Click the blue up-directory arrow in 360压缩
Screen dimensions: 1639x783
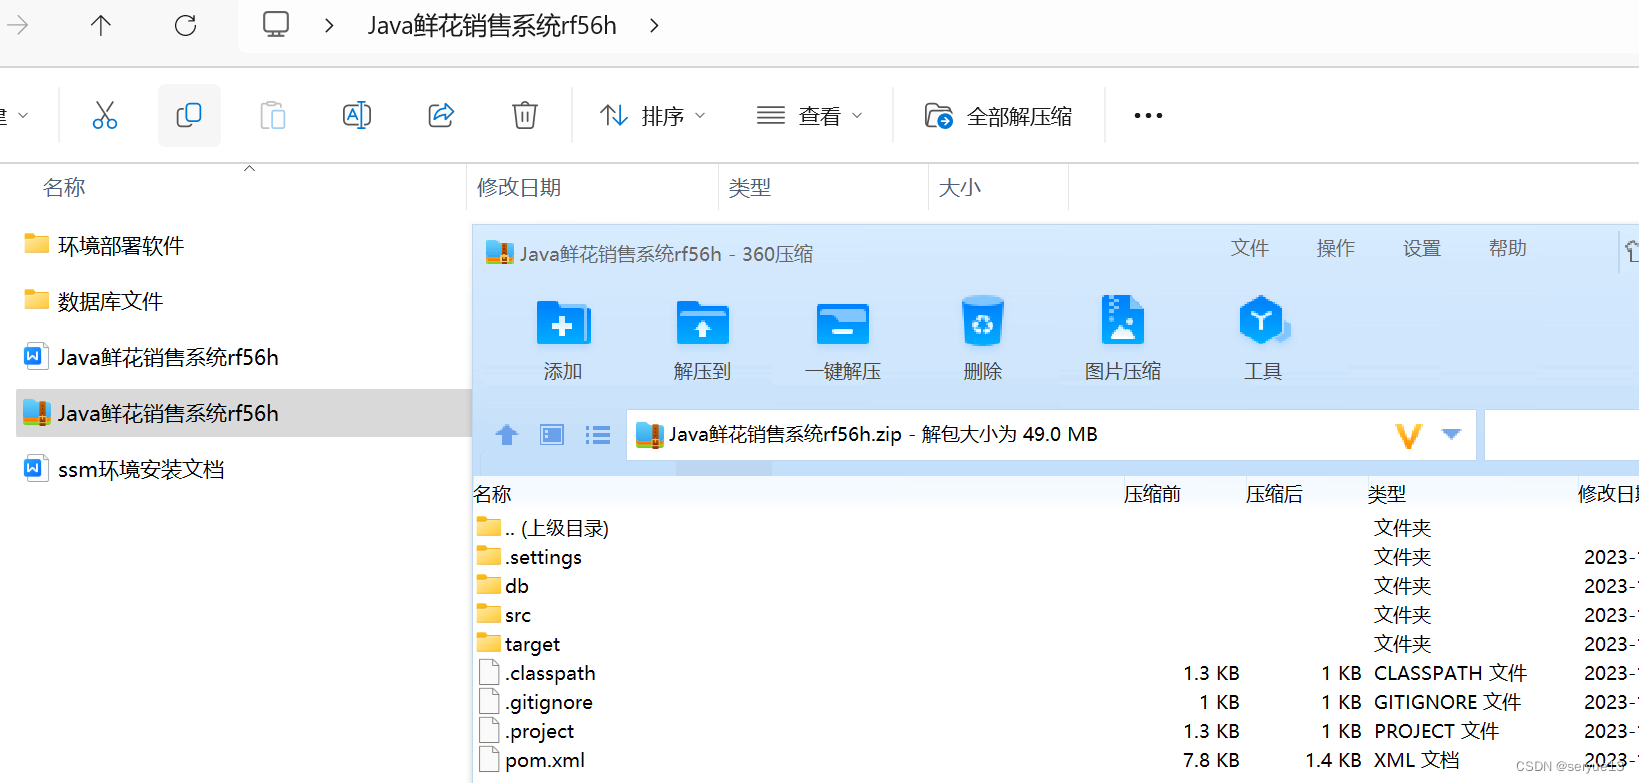tap(507, 435)
